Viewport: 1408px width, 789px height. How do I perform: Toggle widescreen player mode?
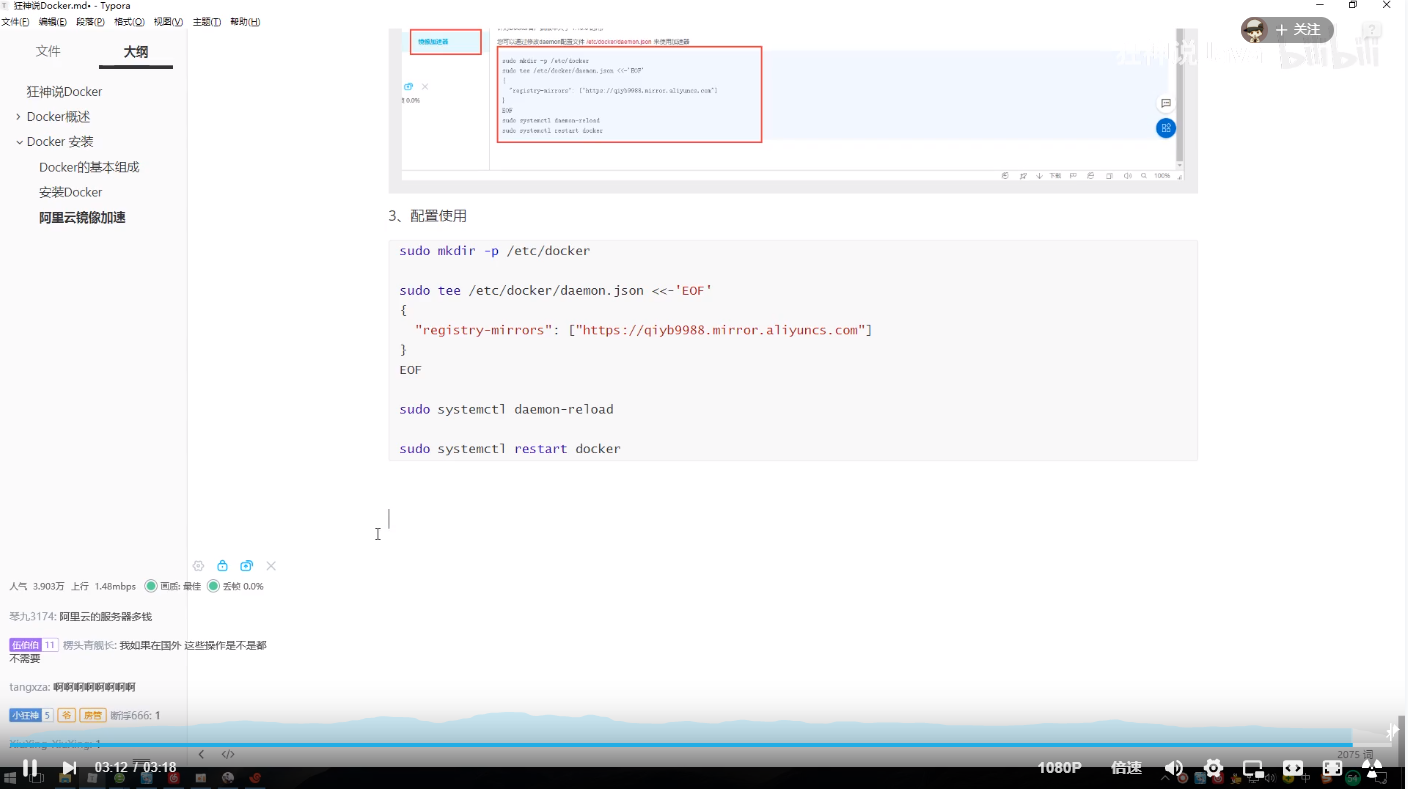pyautogui.click(x=1292, y=768)
